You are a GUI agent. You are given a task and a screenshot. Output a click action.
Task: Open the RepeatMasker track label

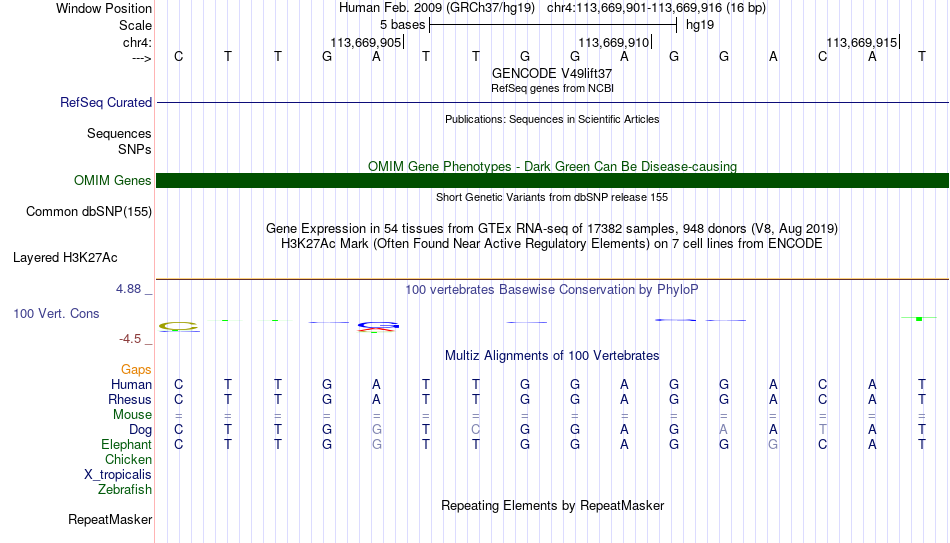pyautogui.click(x=110, y=519)
